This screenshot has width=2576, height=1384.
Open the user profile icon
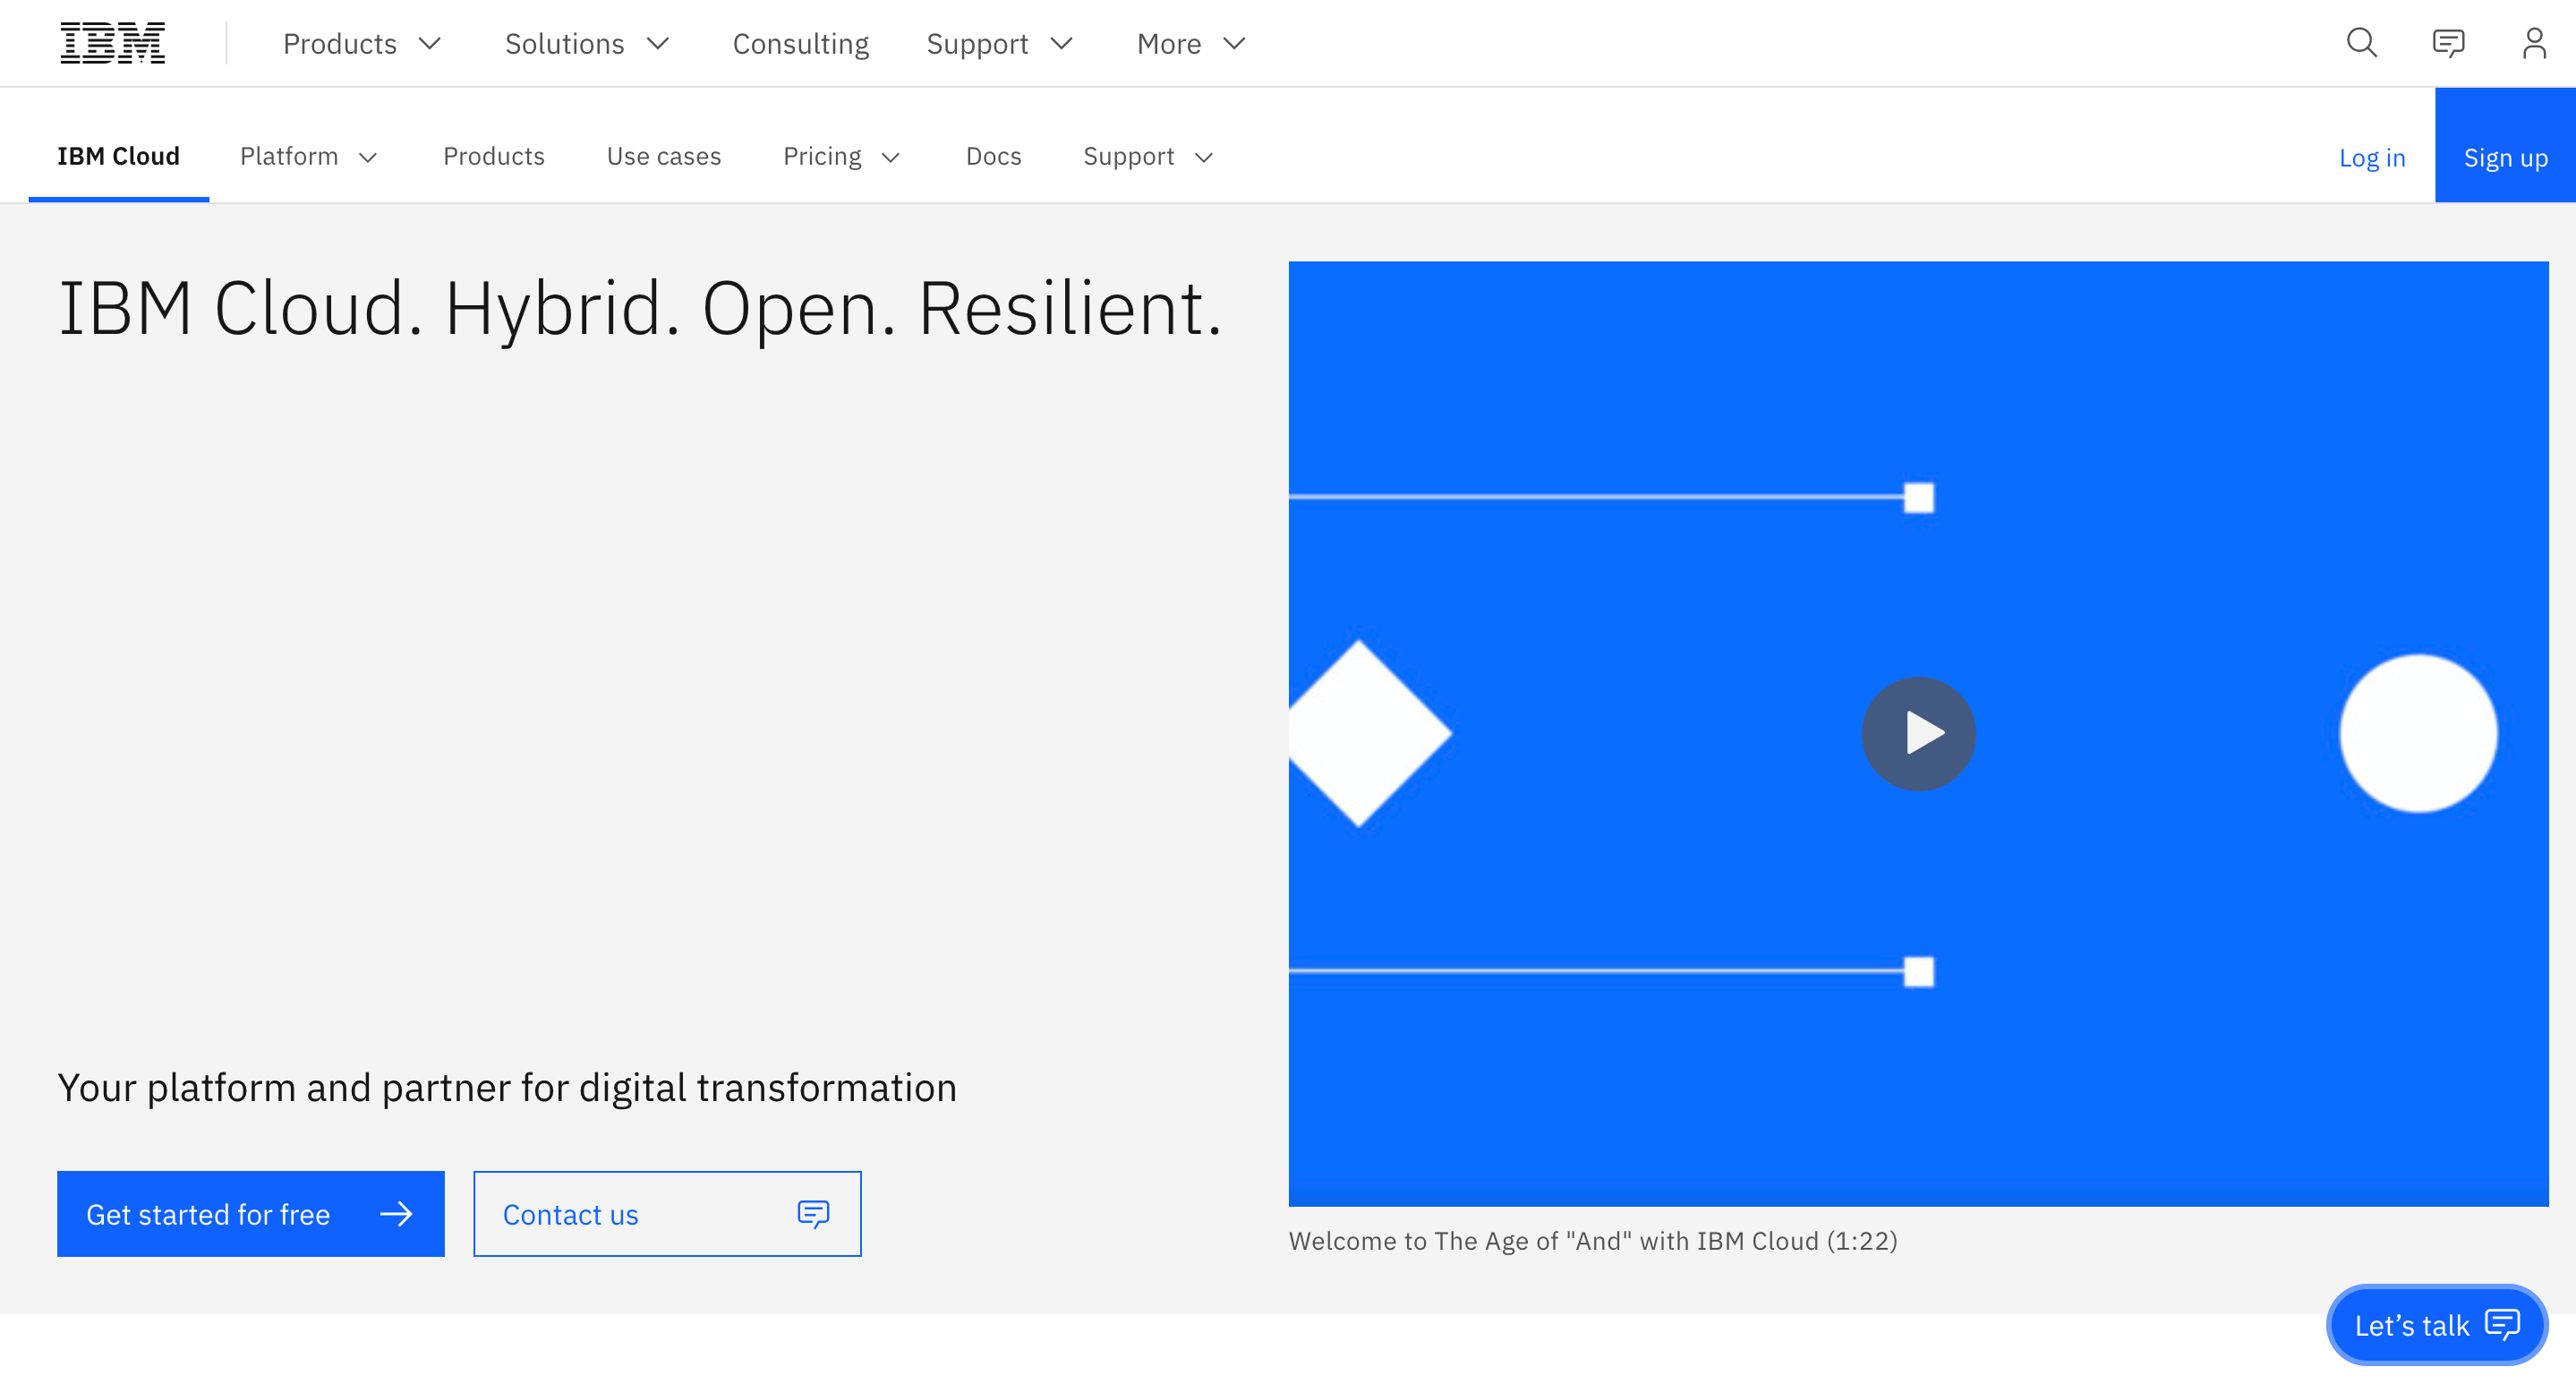tap(2534, 43)
